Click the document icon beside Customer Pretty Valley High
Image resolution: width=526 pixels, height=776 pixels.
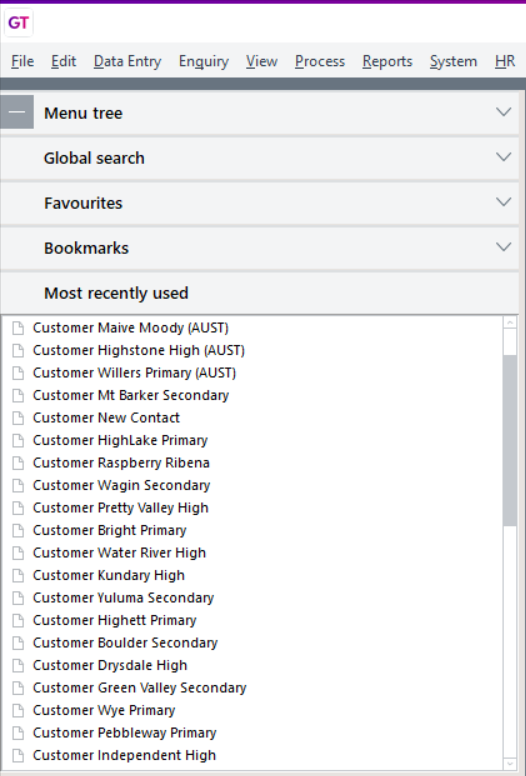18,508
